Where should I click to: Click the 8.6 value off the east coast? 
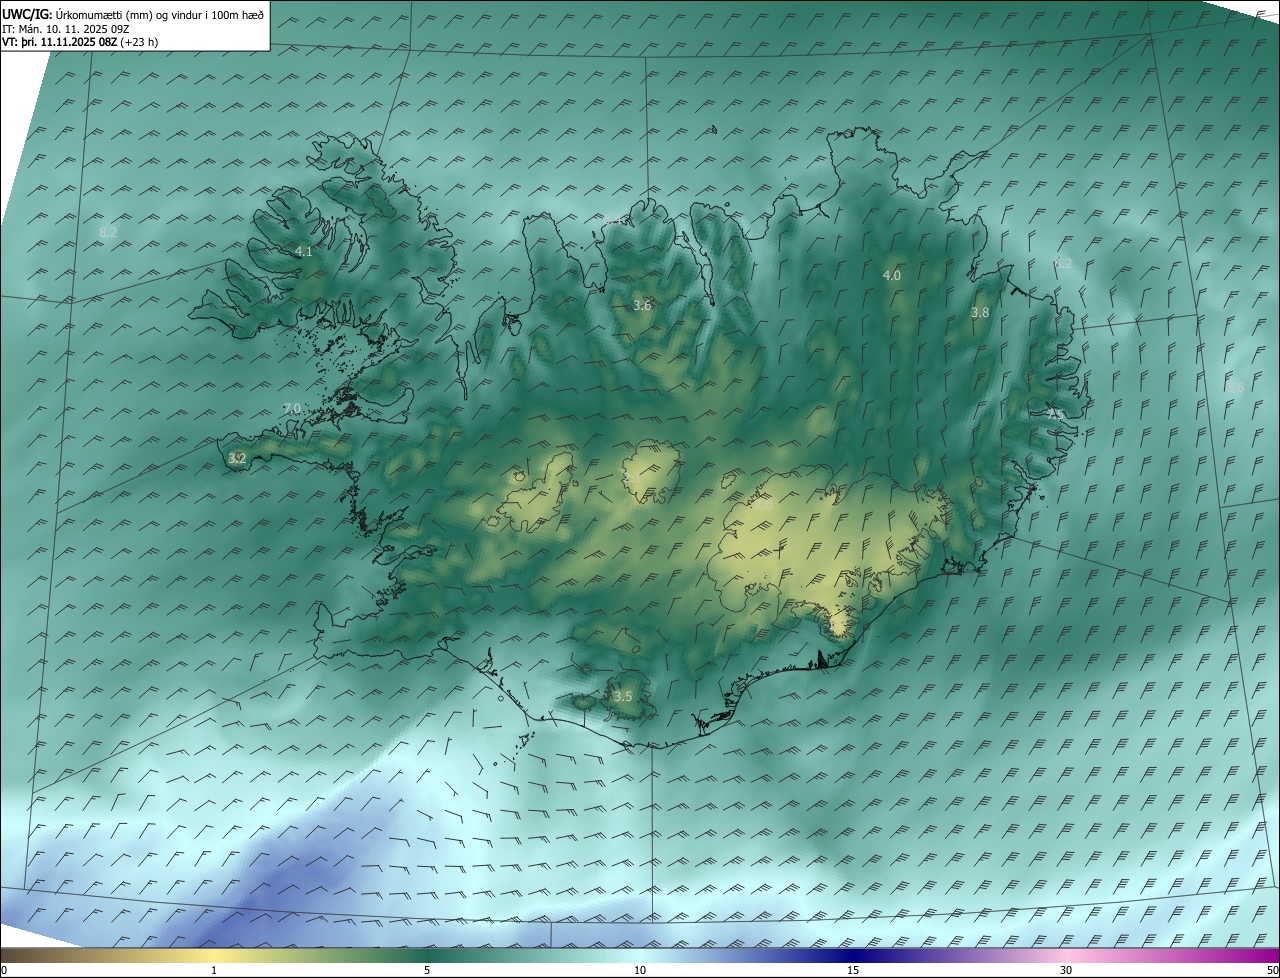point(1236,389)
